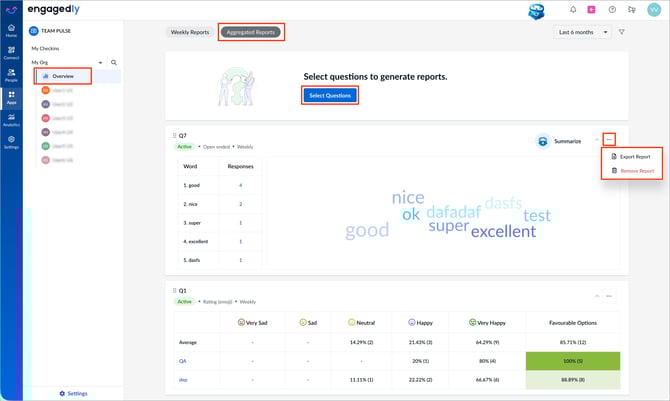Viewport: 670px width, 401px height.
Task: Open My Checkins in the sidebar
Action: pos(45,48)
